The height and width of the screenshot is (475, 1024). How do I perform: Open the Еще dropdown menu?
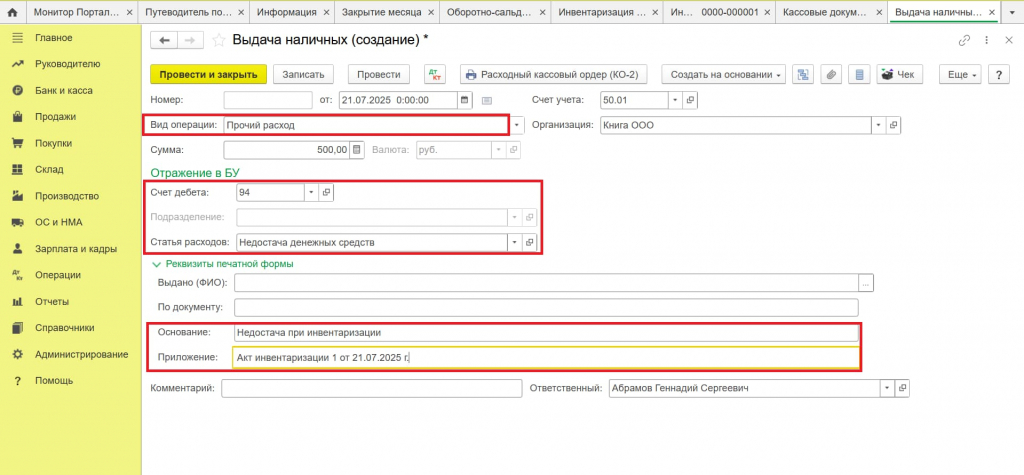tap(960, 74)
